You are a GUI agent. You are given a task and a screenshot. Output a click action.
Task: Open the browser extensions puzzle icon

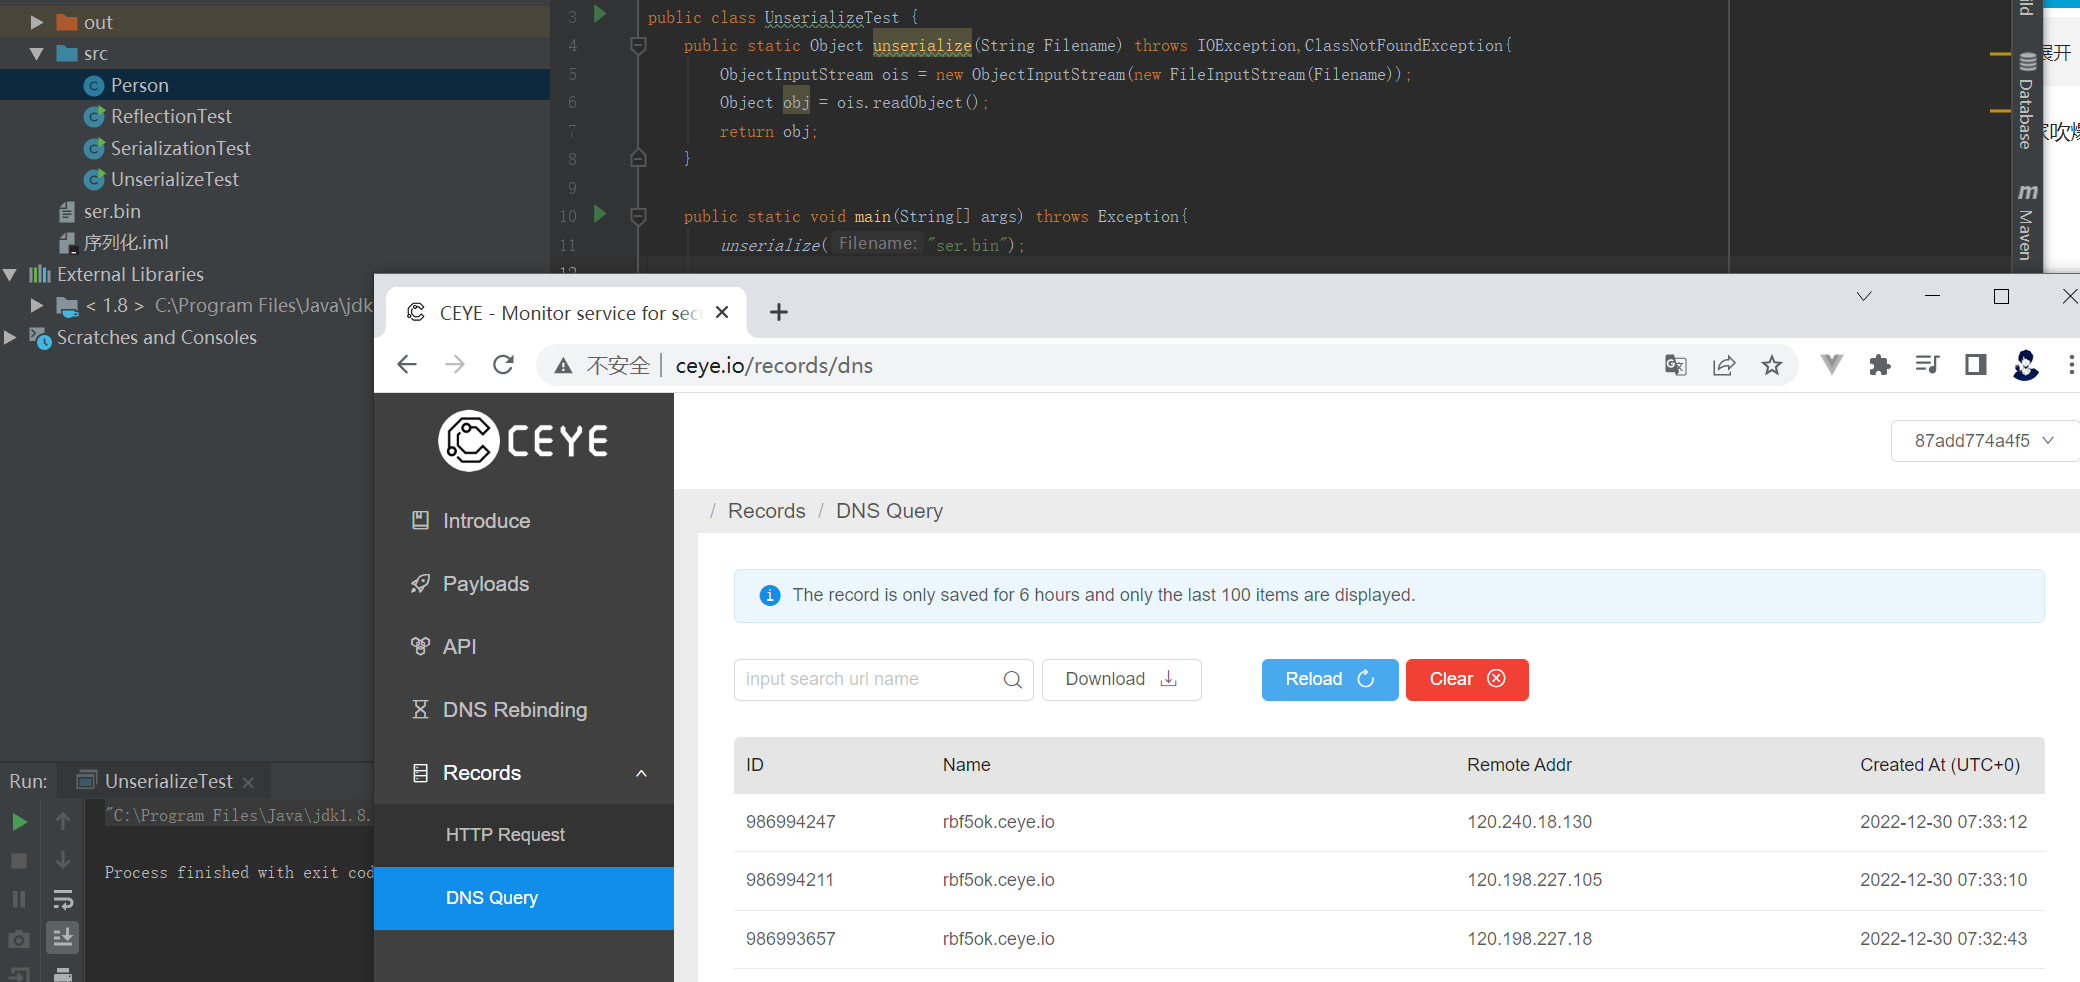click(x=1879, y=365)
